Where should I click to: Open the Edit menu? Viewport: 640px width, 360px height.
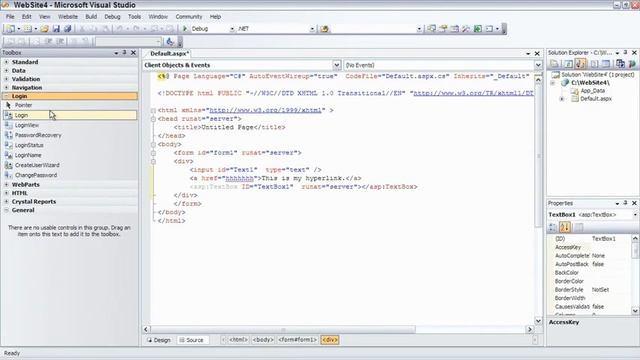(x=27, y=17)
